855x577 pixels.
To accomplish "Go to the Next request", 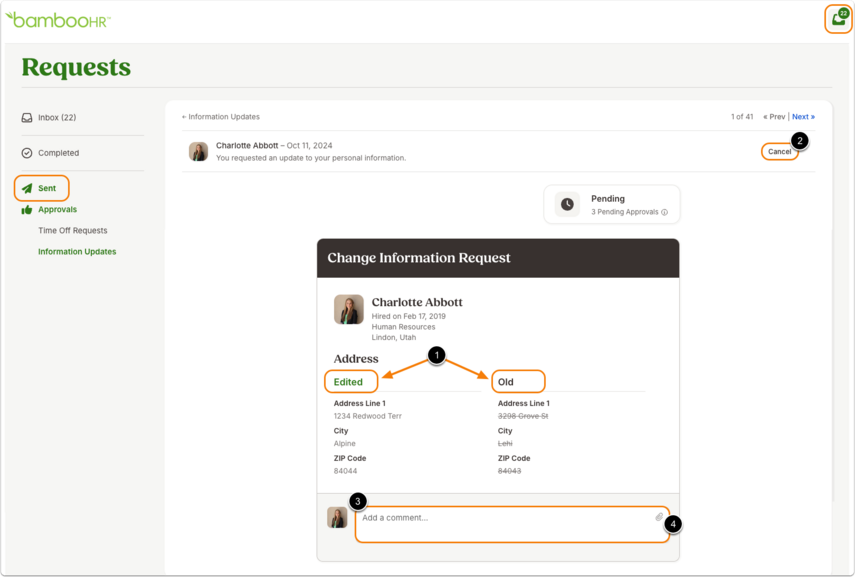I will (803, 117).
